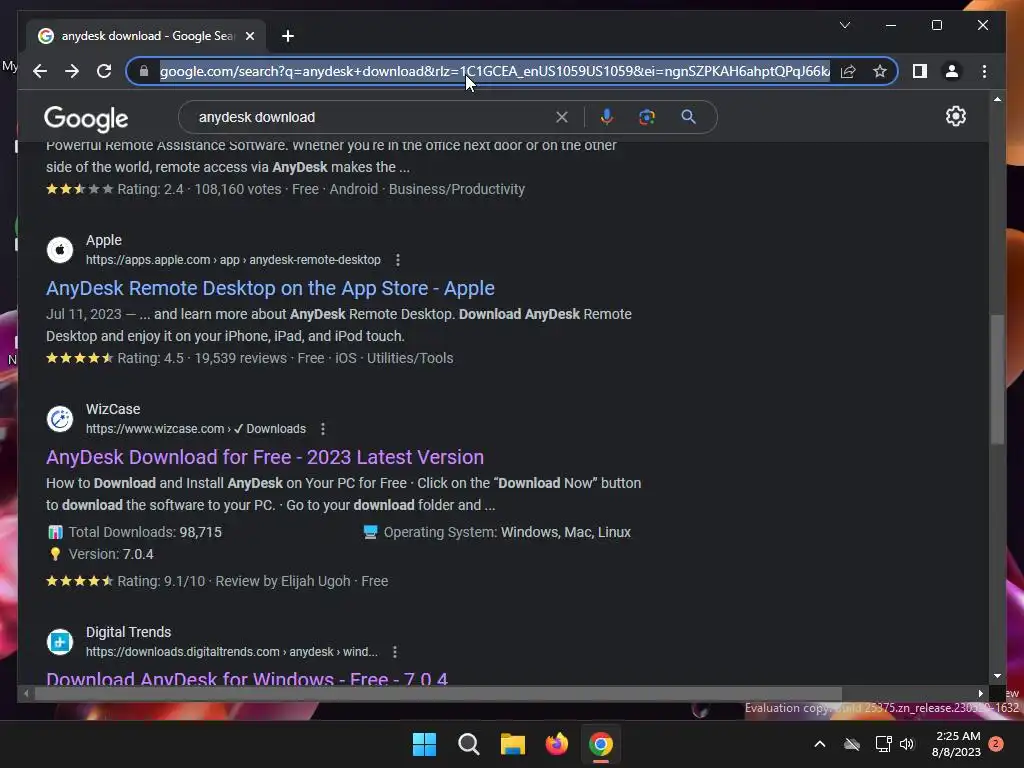Viewport: 1024px width, 768px height.
Task: Bookmark this tab with the star icon
Action: [x=880, y=71]
